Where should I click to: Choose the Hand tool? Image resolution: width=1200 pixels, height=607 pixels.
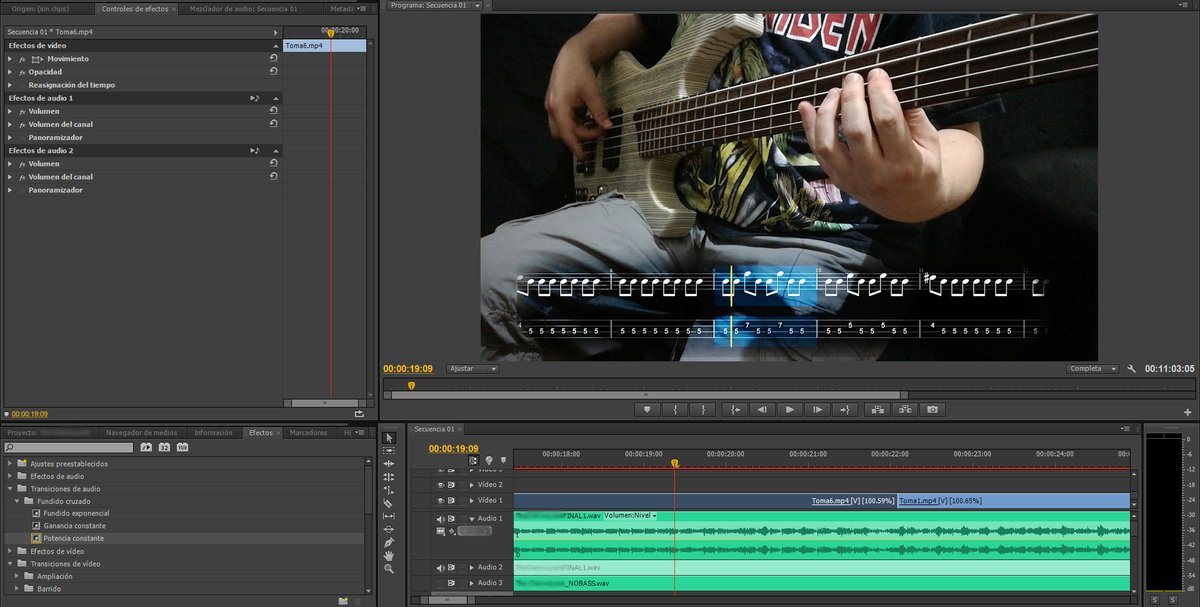(x=389, y=555)
